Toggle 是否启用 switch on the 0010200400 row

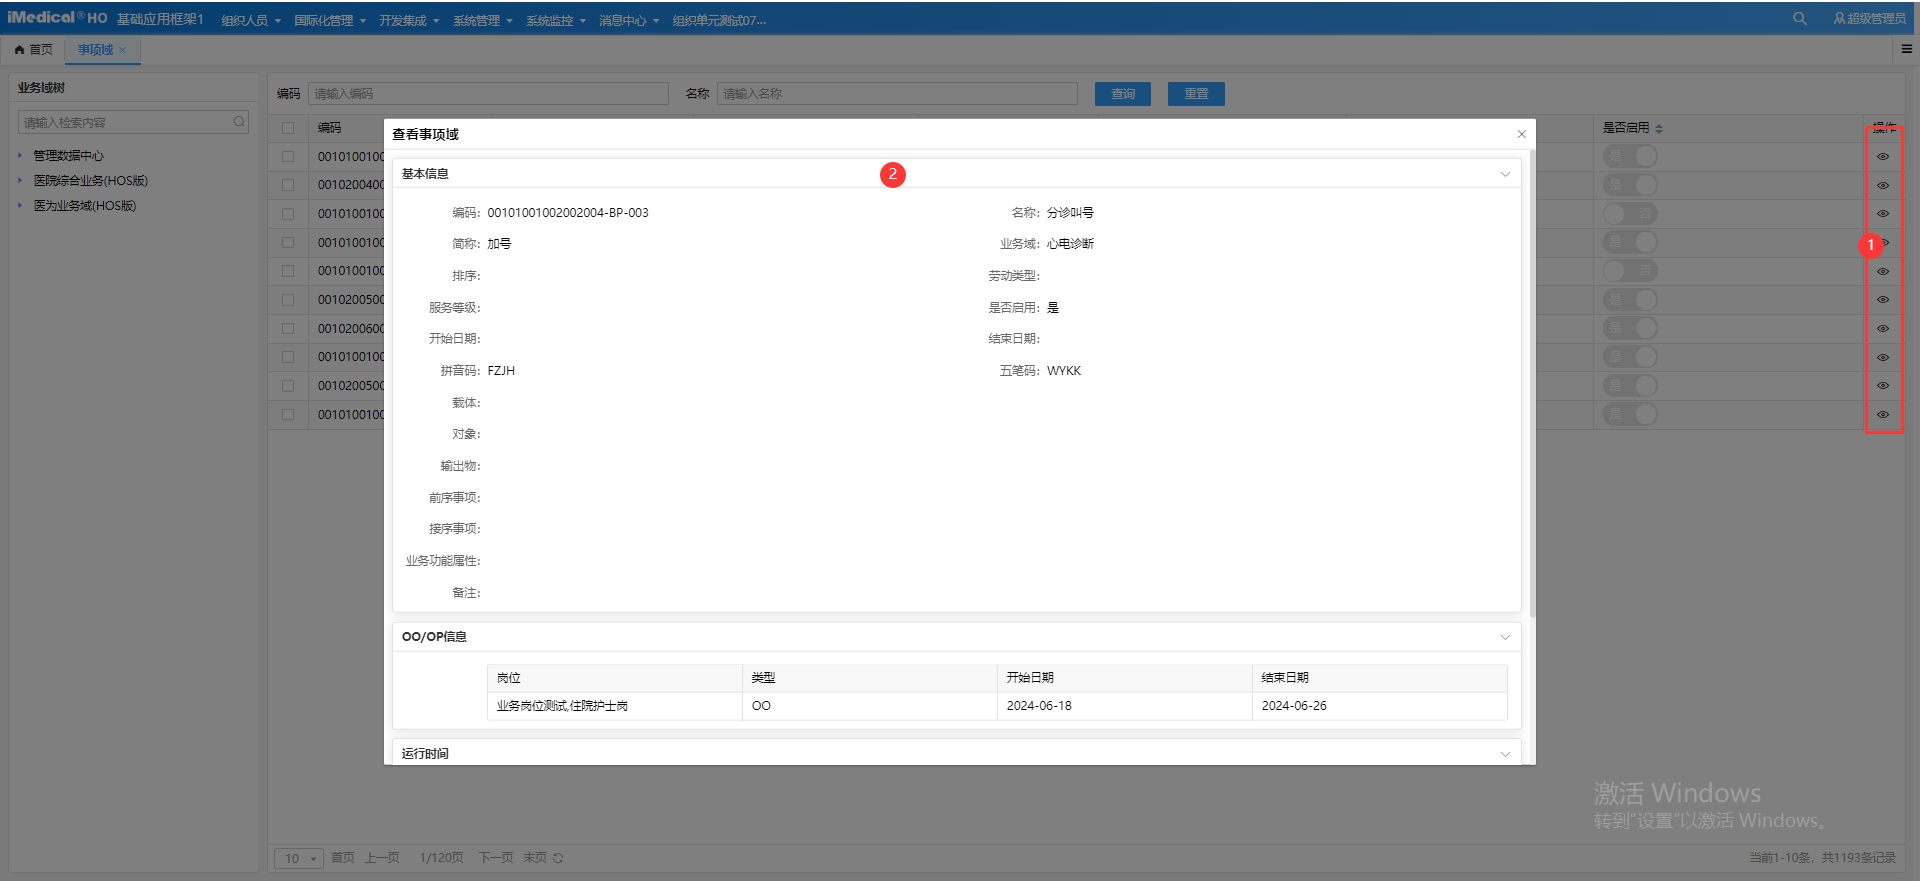click(x=1630, y=185)
